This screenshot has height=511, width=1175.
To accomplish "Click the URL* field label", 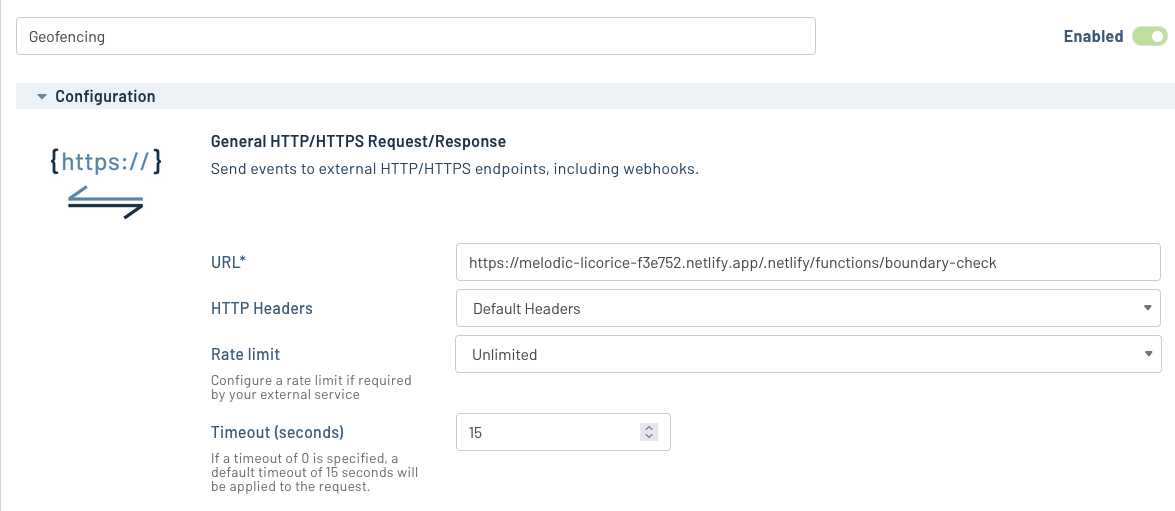I will pos(228,263).
